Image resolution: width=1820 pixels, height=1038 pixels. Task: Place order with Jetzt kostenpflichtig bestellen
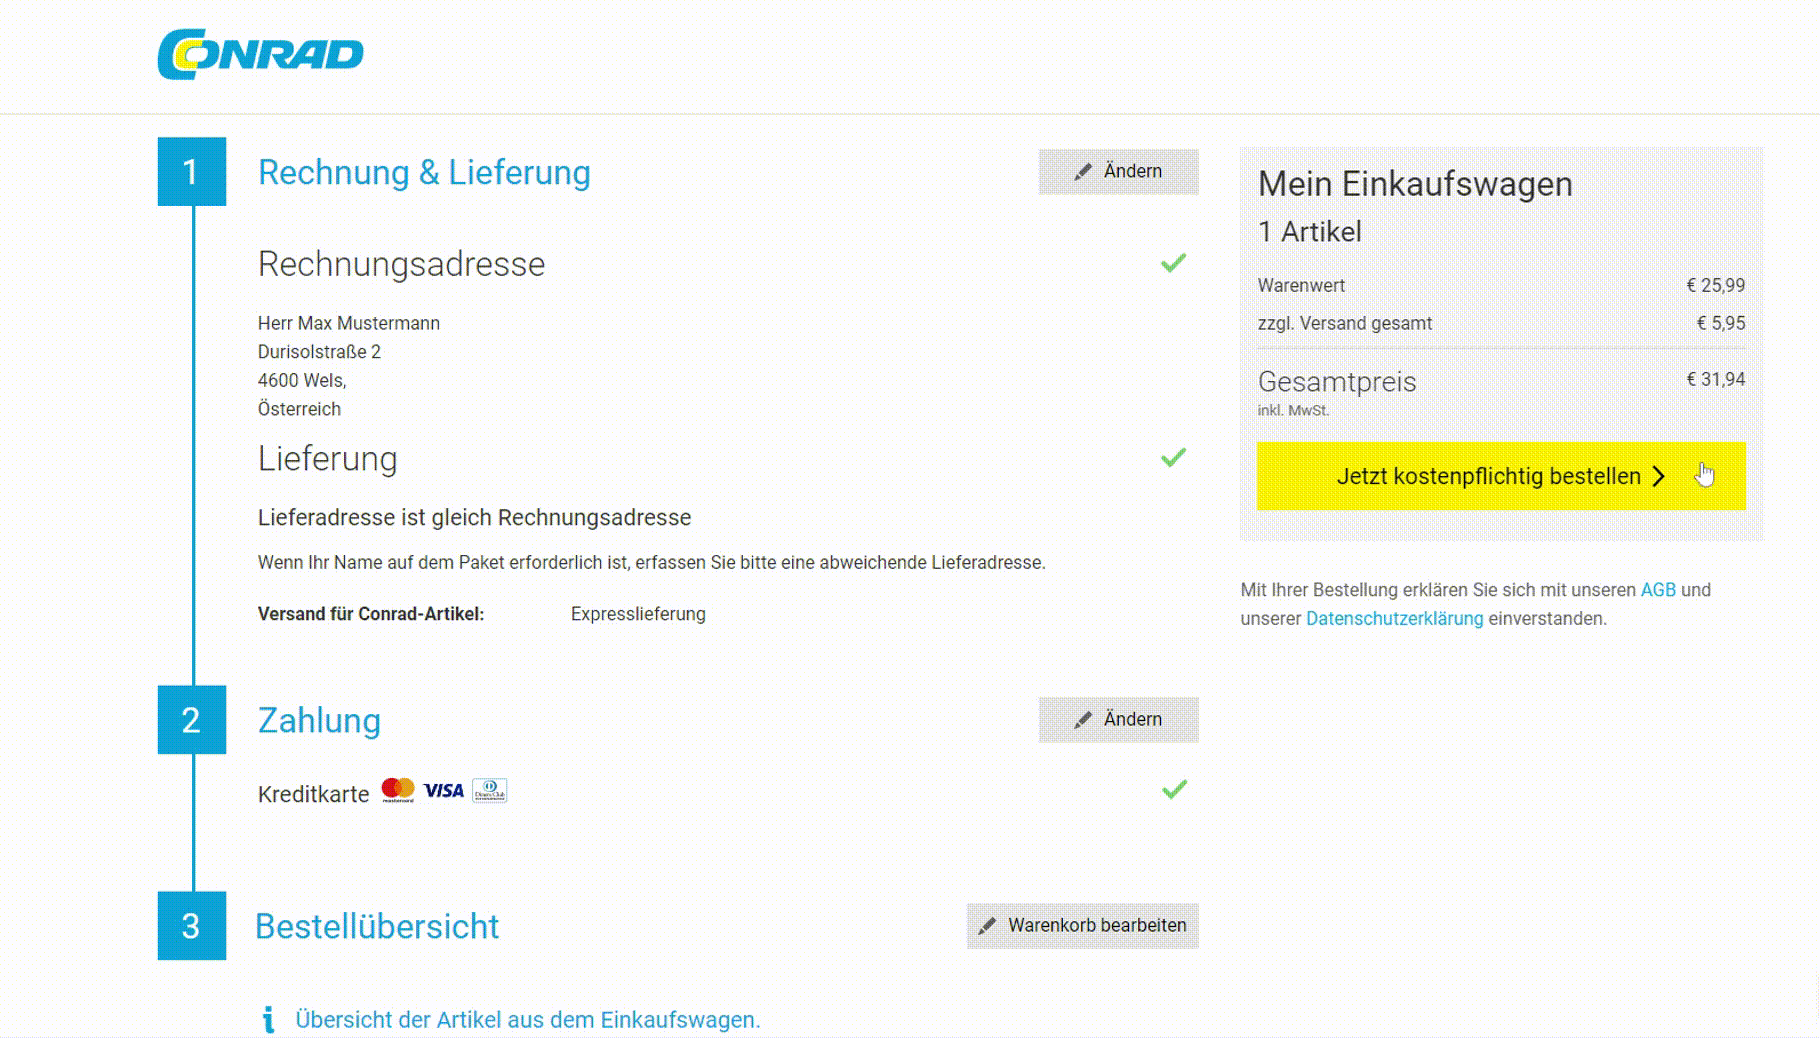(x=1500, y=476)
